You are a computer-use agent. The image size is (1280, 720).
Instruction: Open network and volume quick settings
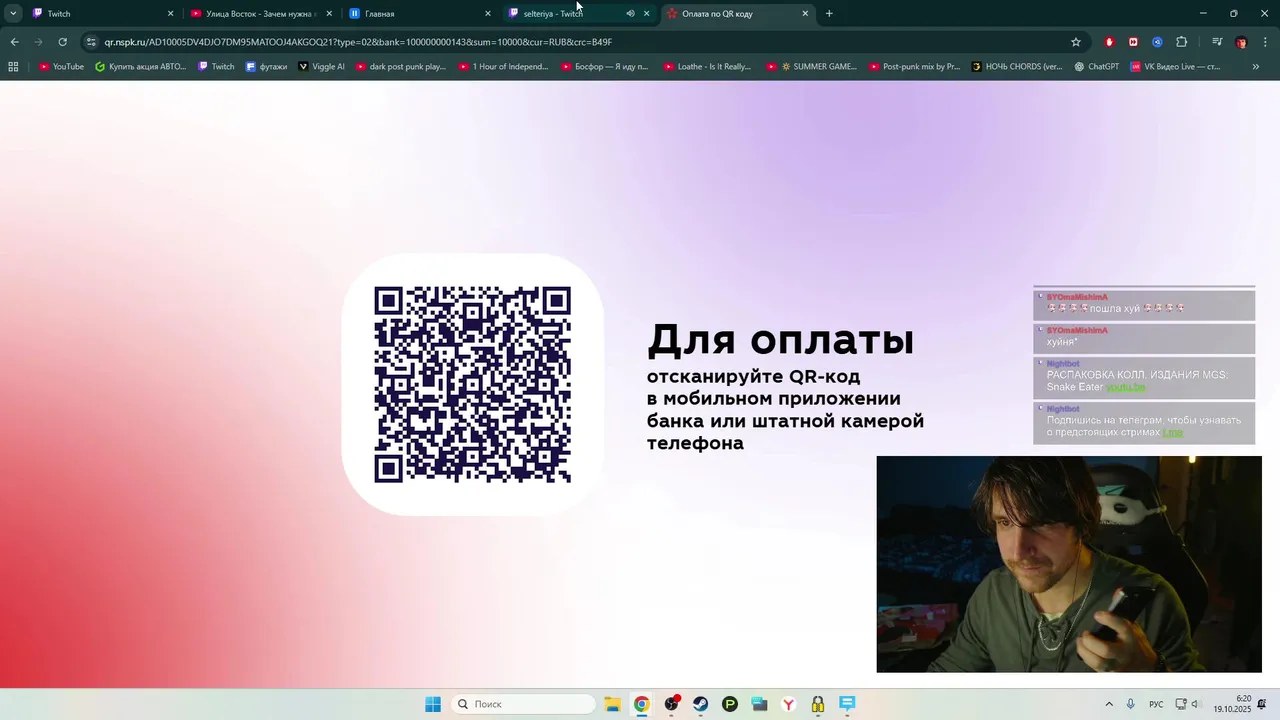coord(1187,704)
